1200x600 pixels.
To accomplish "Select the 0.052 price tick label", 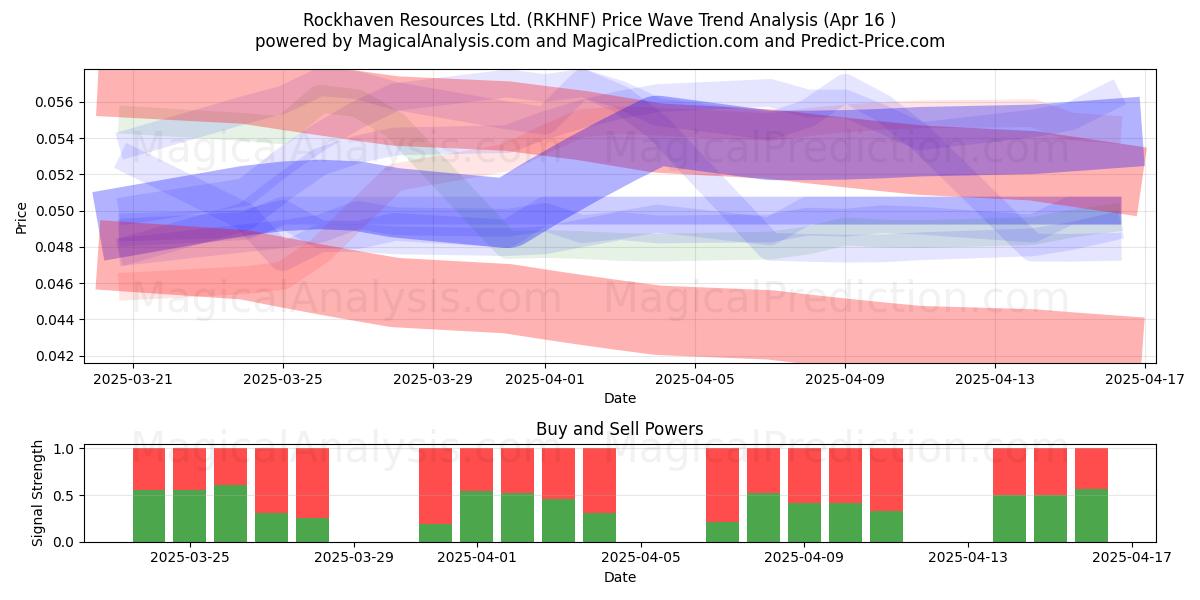I will pos(56,175).
